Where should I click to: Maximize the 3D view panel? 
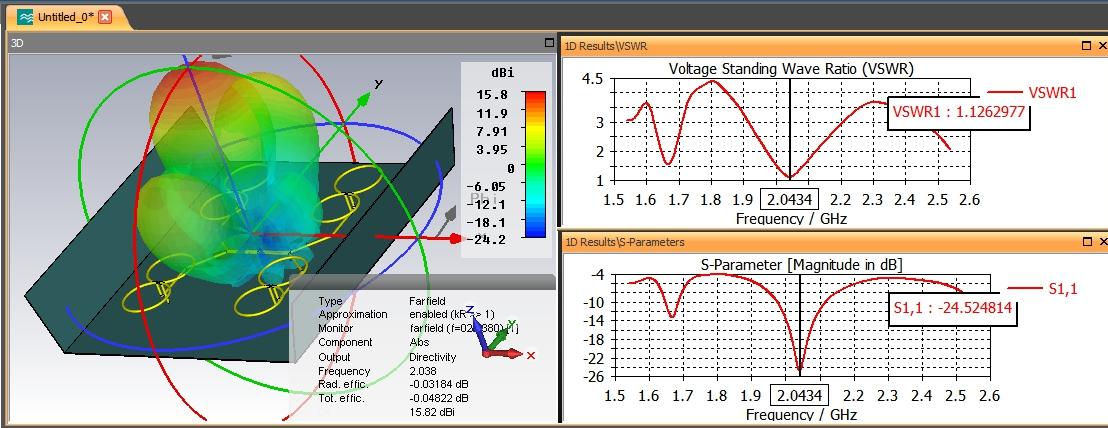[548, 43]
